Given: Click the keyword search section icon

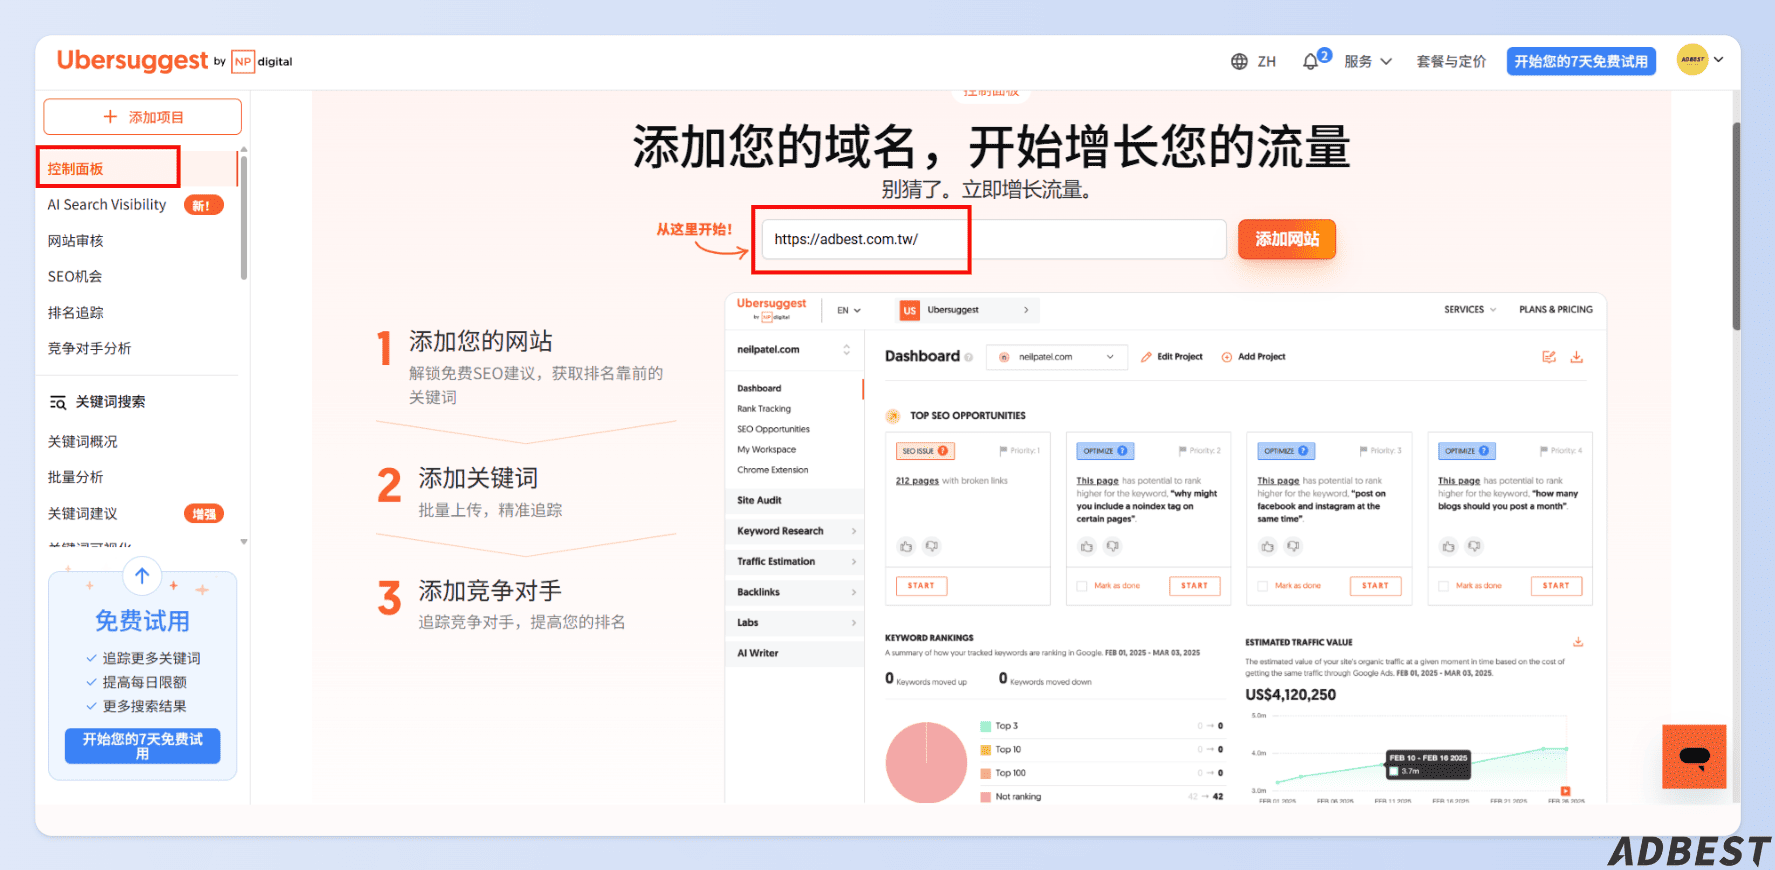Looking at the screenshot, I should [x=58, y=402].
